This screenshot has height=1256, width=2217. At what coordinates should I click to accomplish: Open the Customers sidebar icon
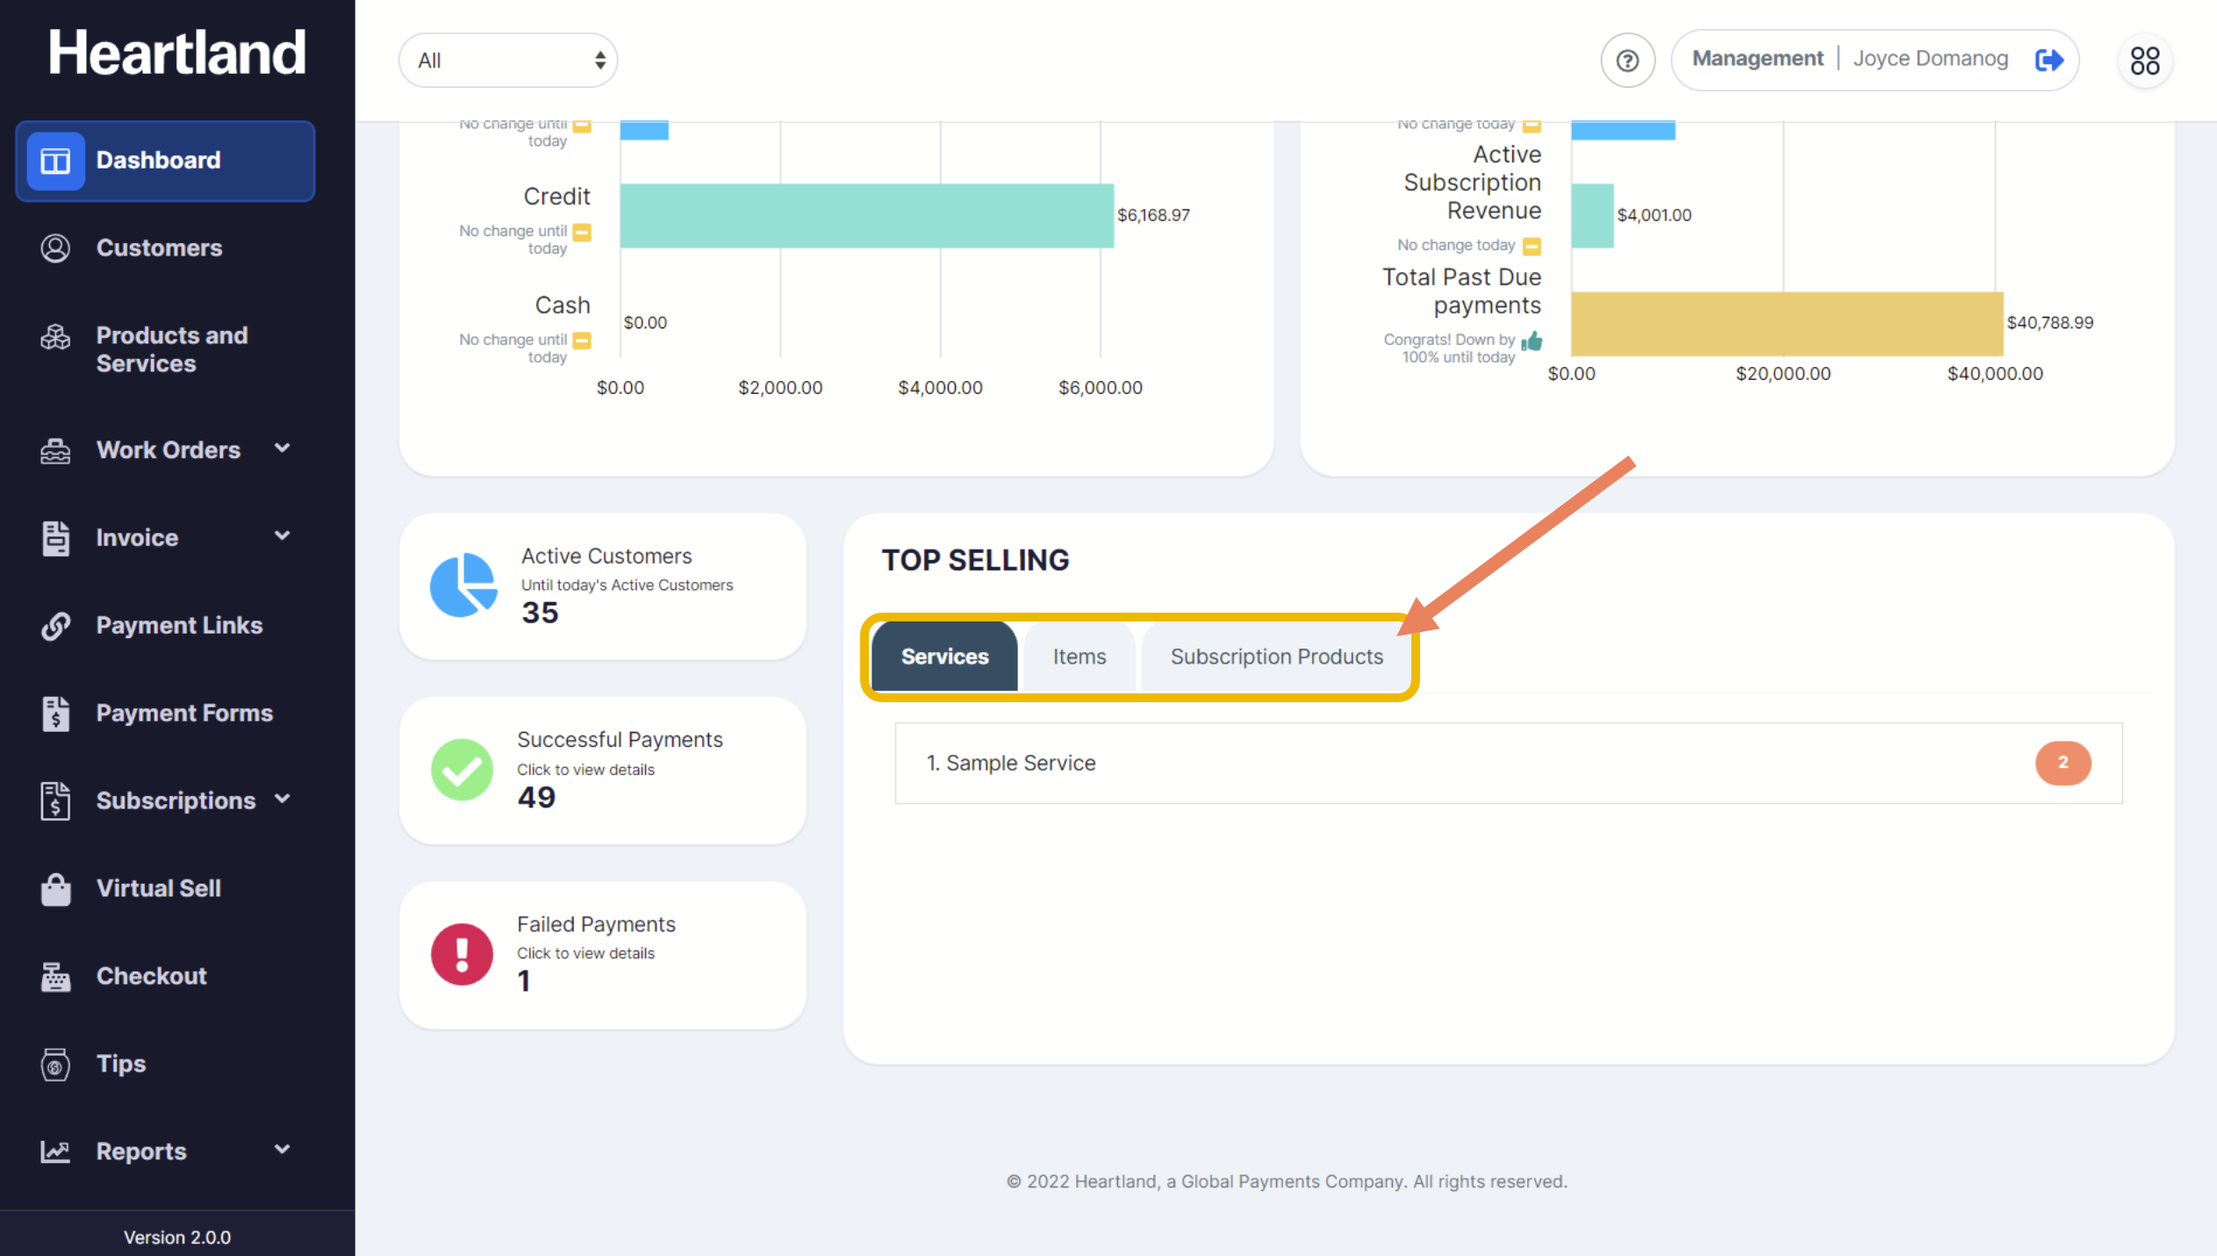point(55,248)
